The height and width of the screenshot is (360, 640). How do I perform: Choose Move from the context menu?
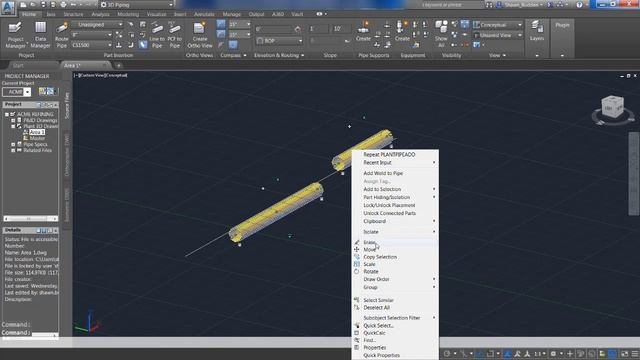[x=396, y=249]
